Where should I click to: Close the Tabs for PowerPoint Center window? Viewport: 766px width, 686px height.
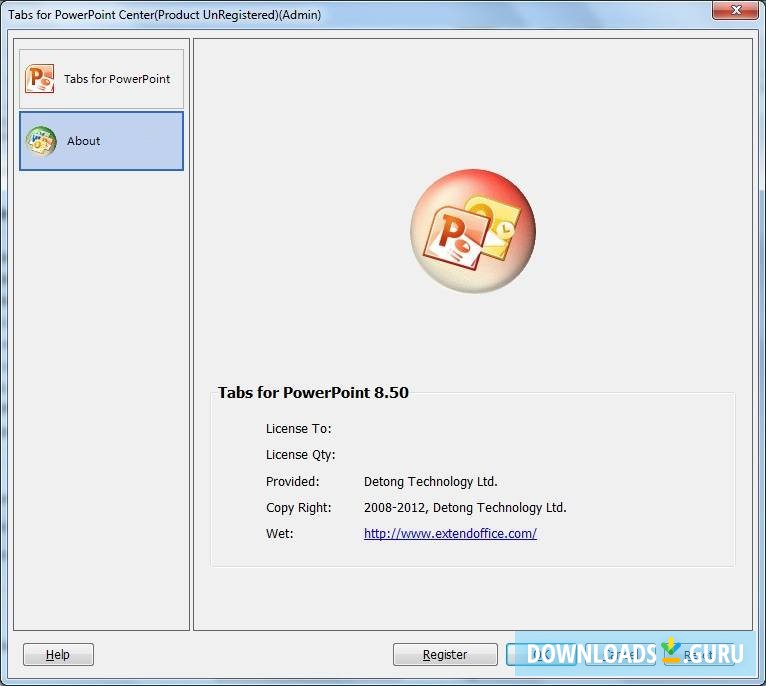[736, 10]
